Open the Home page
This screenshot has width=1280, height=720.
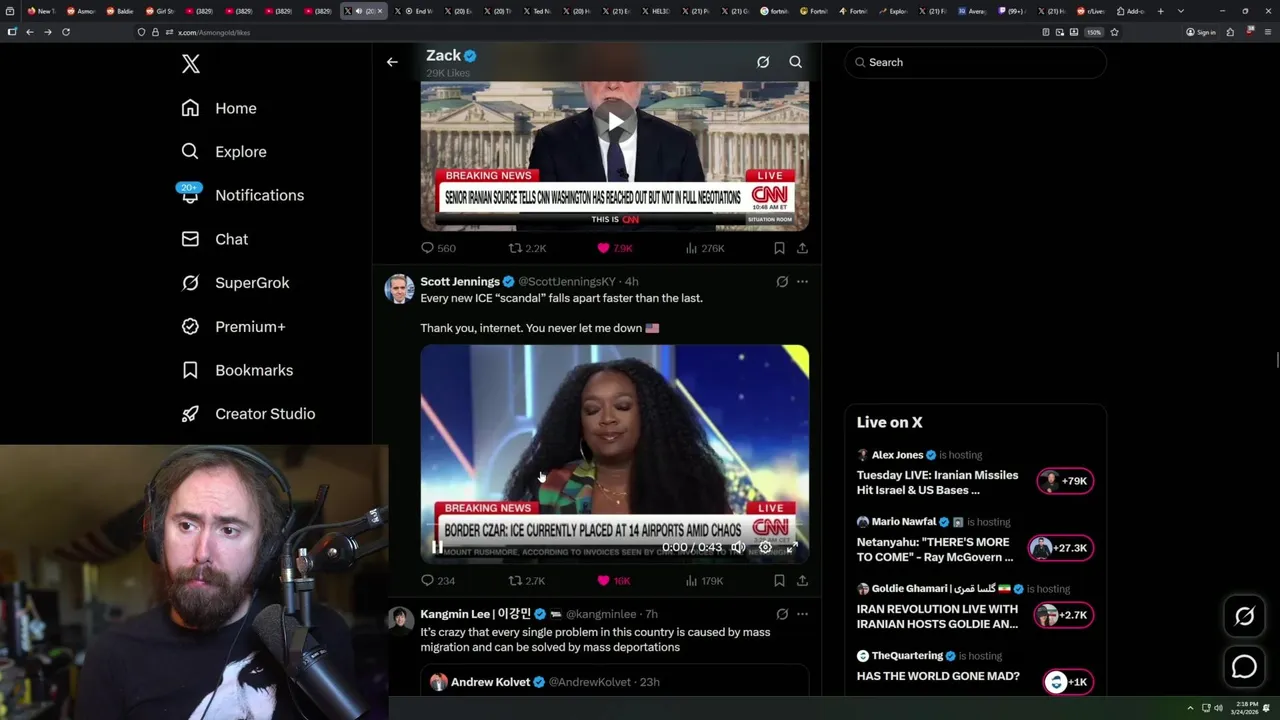pos(219,108)
